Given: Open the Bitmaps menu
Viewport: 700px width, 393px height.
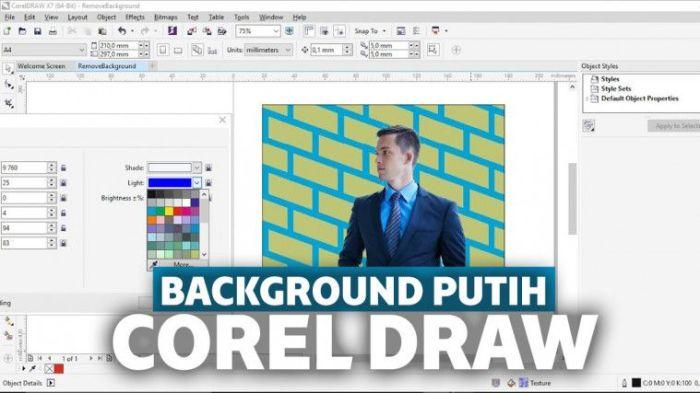Looking at the screenshot, I should pos(165,17).
